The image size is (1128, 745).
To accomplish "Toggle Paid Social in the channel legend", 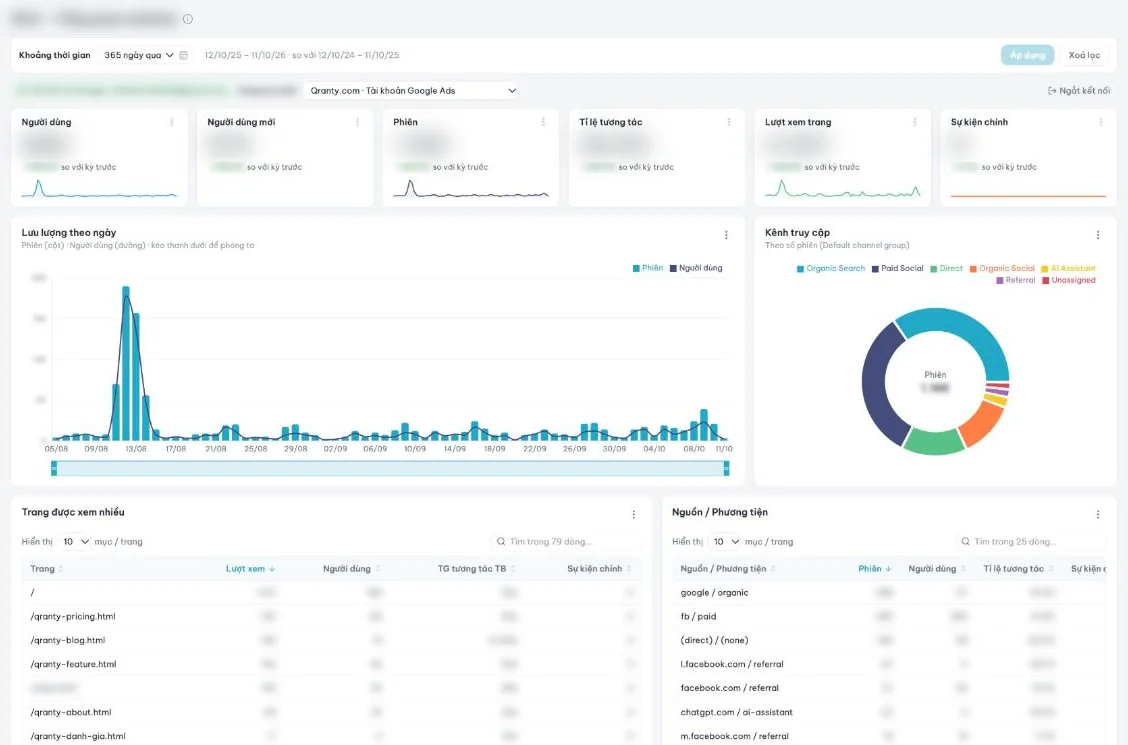I will click(x=897, y=268).
